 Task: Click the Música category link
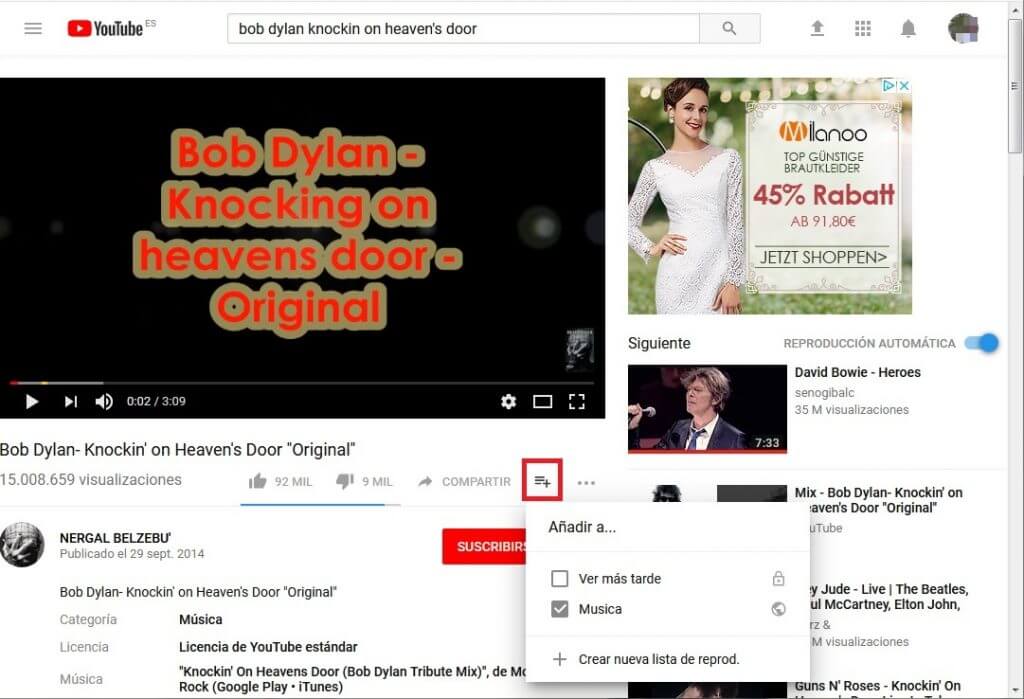[200, 619]
